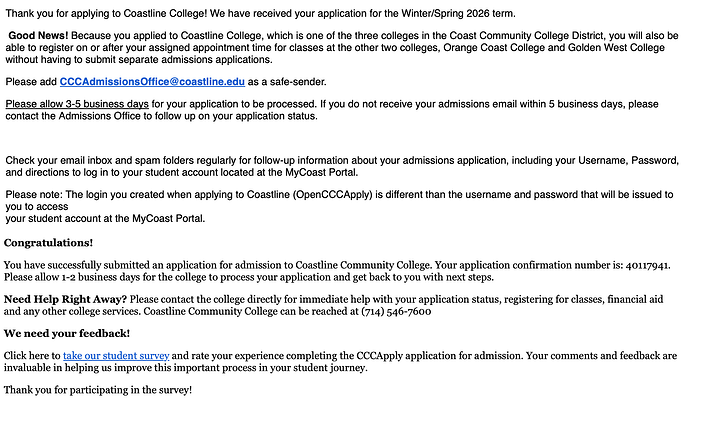This screenshot has width=722, height=438.
Task: Click the CCCAdmissionsOffice@coastline.edu email link
Action: tap(151, 81)
